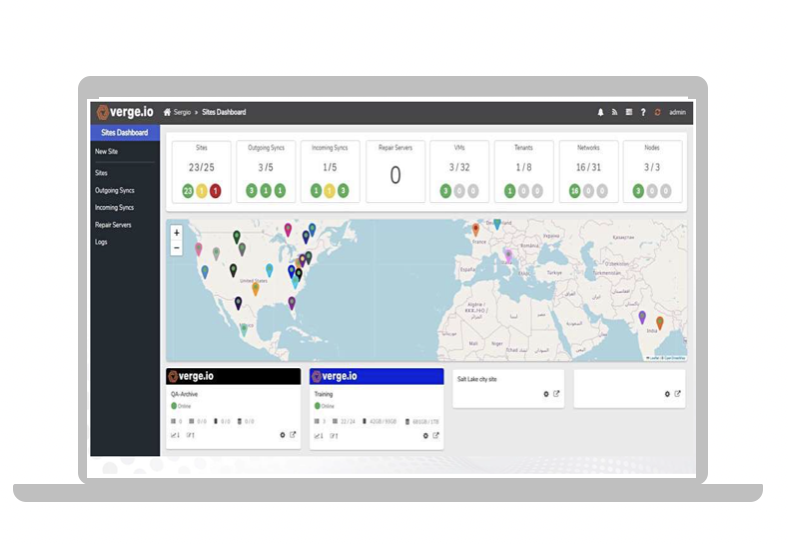Click the Salt Lake city site title
The height and width of the screenshot is (544, 788).
coord(477,379)
